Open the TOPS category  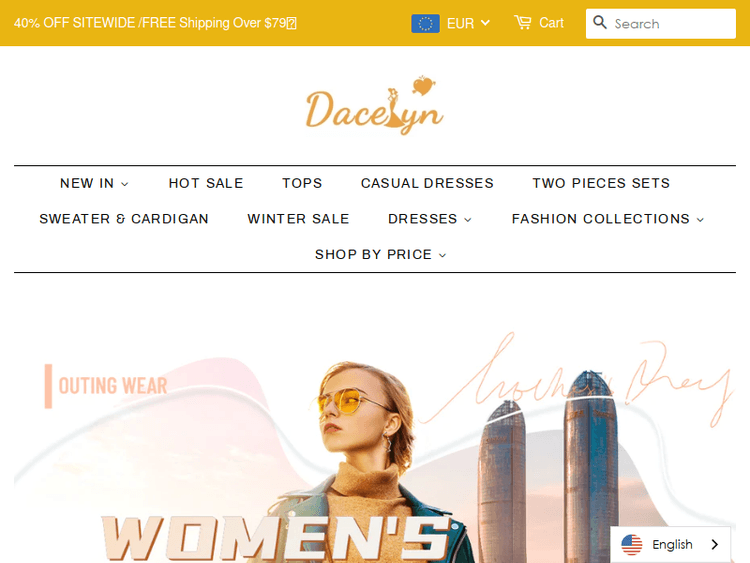coord(302,183)
